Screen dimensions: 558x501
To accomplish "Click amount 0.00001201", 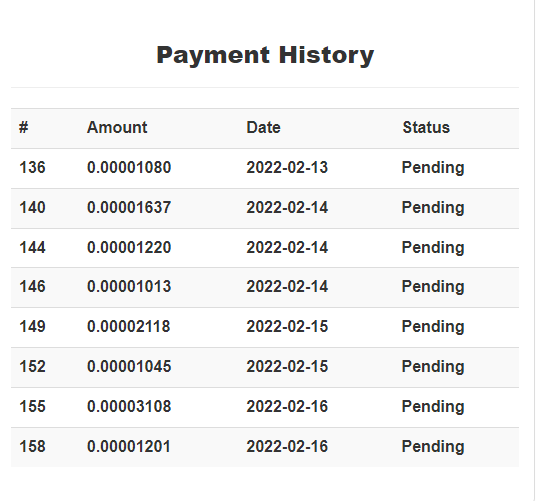I will coord(129,446).
